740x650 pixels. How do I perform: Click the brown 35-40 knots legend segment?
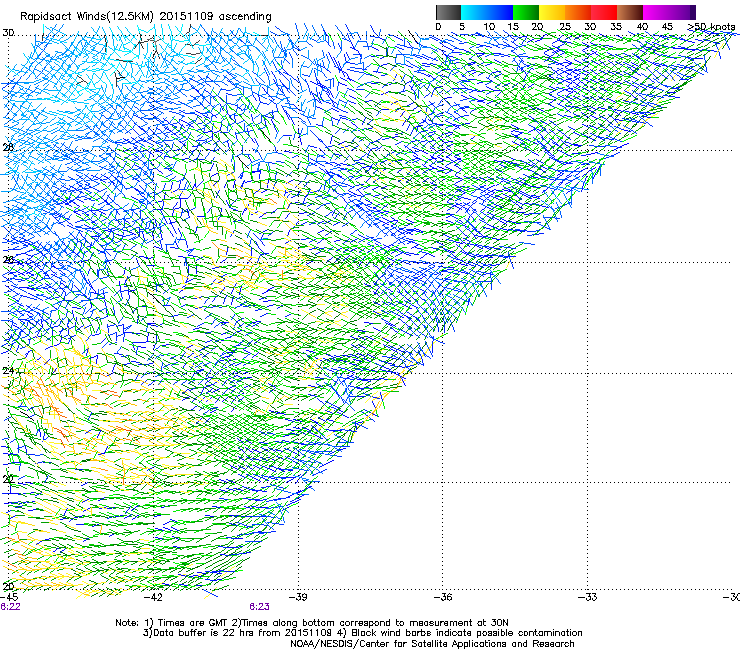click(630, 12)
